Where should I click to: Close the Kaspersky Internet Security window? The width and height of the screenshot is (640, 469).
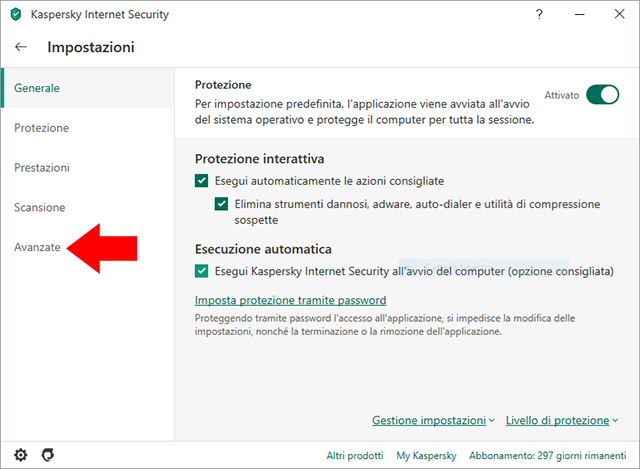617,14
